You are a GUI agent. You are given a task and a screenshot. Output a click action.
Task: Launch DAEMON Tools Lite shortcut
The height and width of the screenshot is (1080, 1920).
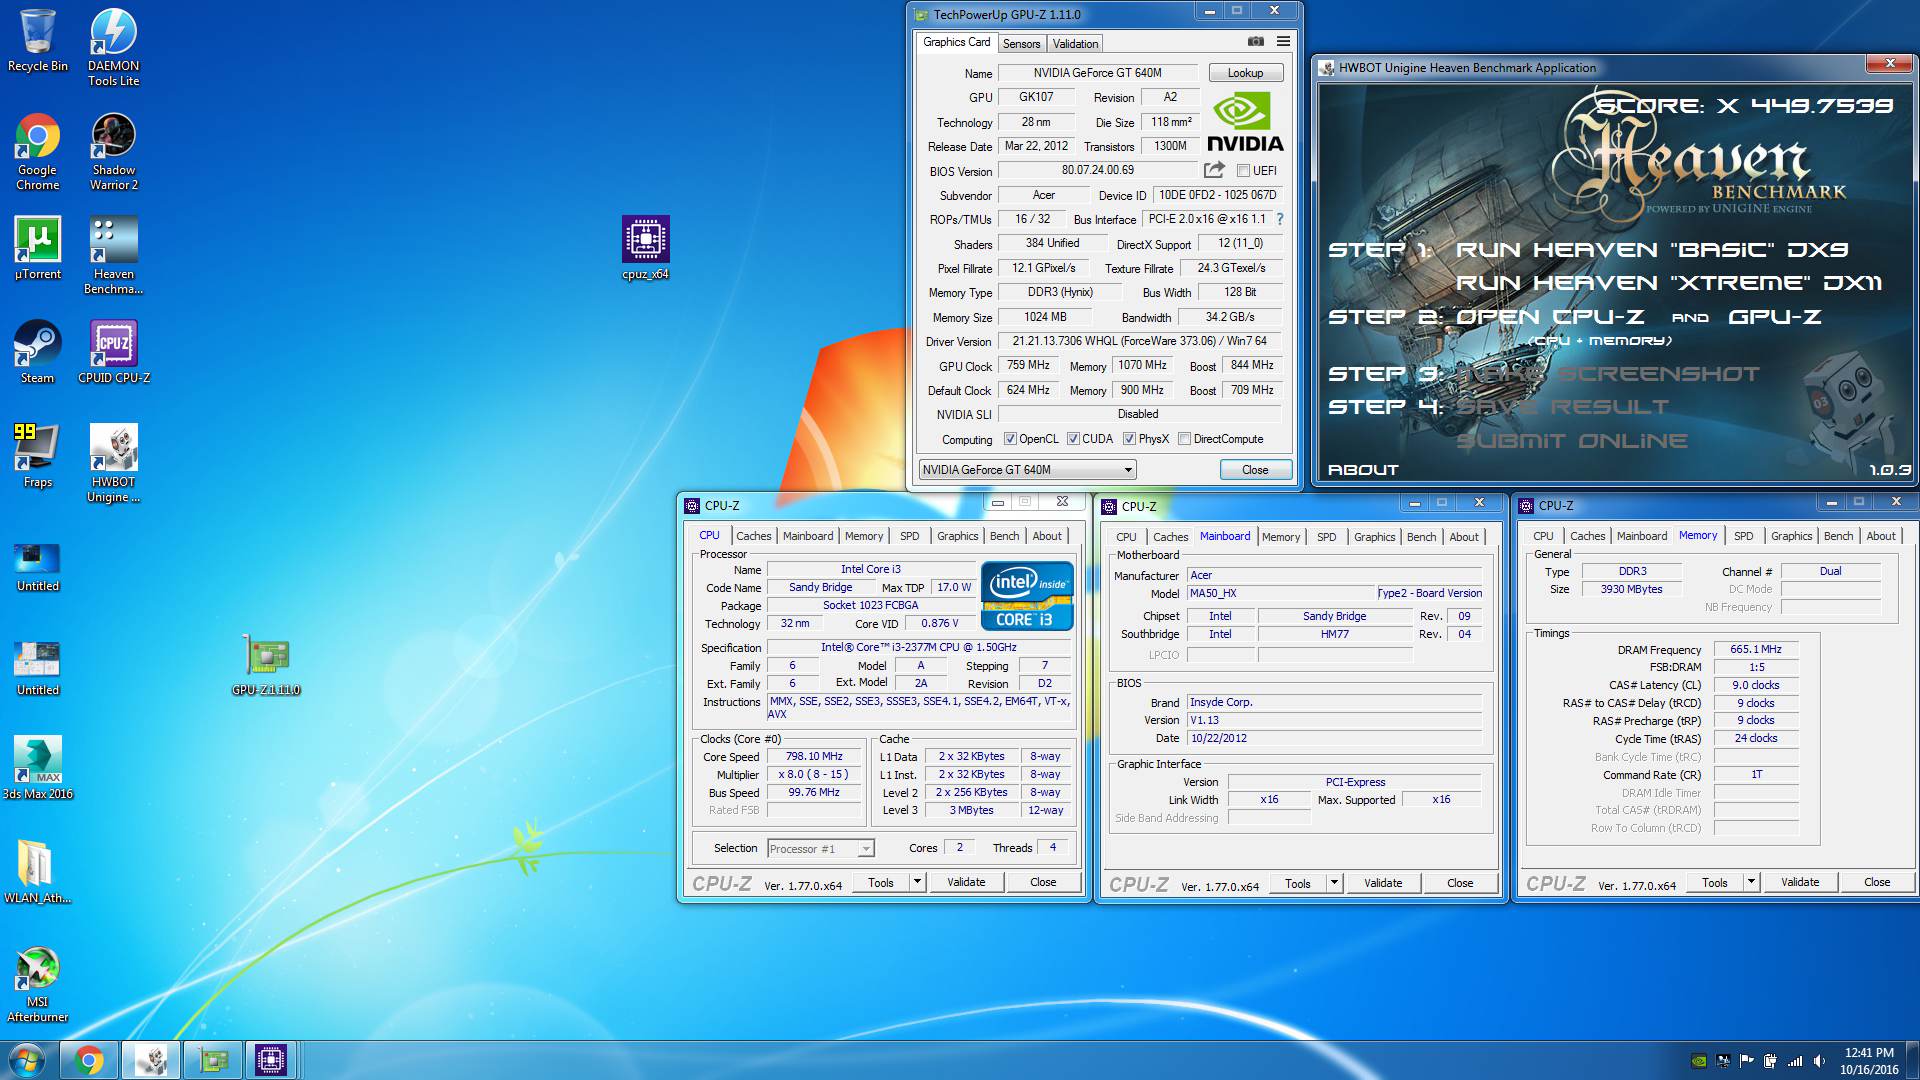coord(114,47)
